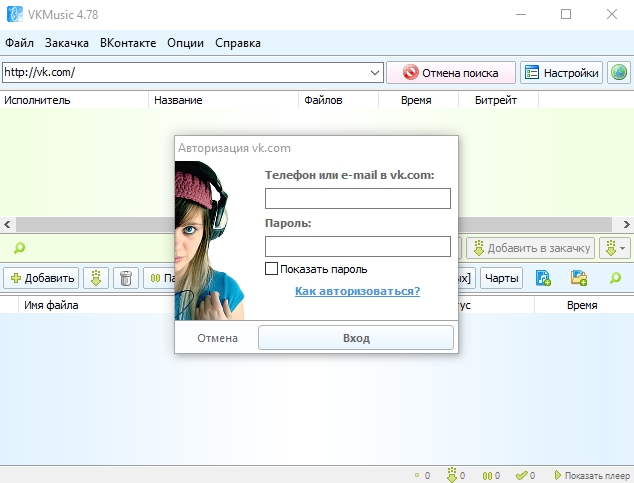
Task: Click the phone or e-mail input field
Action: click(358, 198)
